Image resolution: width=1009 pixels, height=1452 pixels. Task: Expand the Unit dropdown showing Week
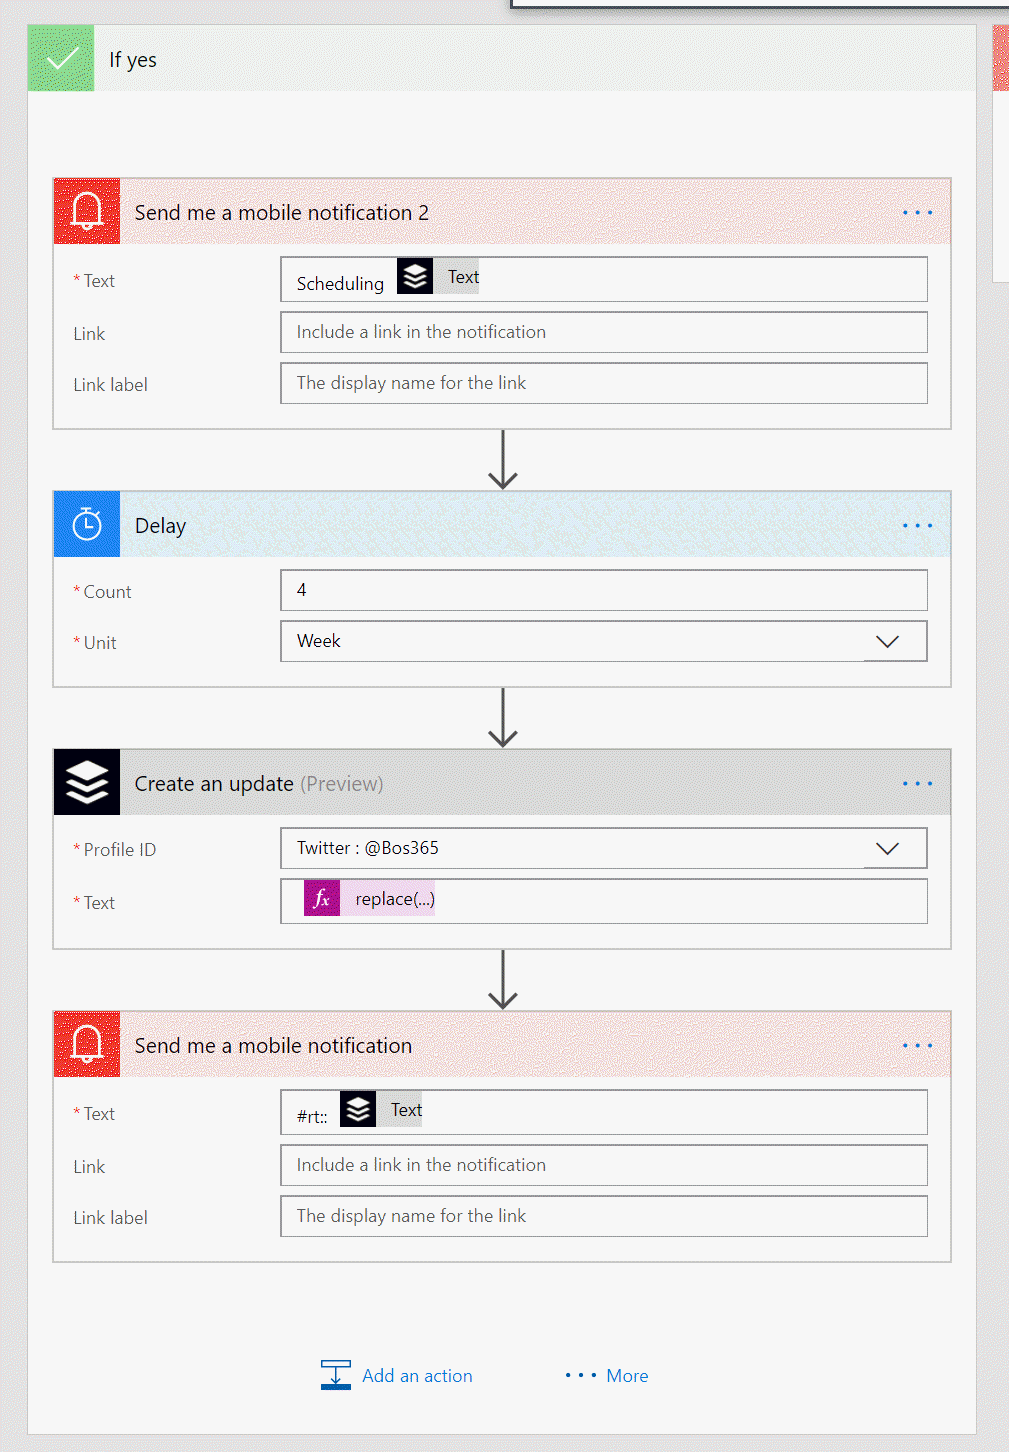887,642
